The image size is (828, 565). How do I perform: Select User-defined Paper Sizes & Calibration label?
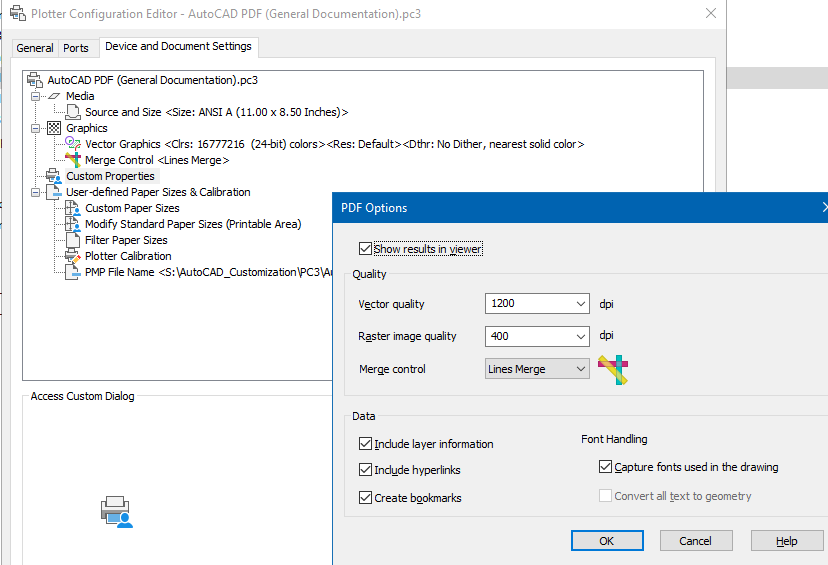(x=158, y=192)
